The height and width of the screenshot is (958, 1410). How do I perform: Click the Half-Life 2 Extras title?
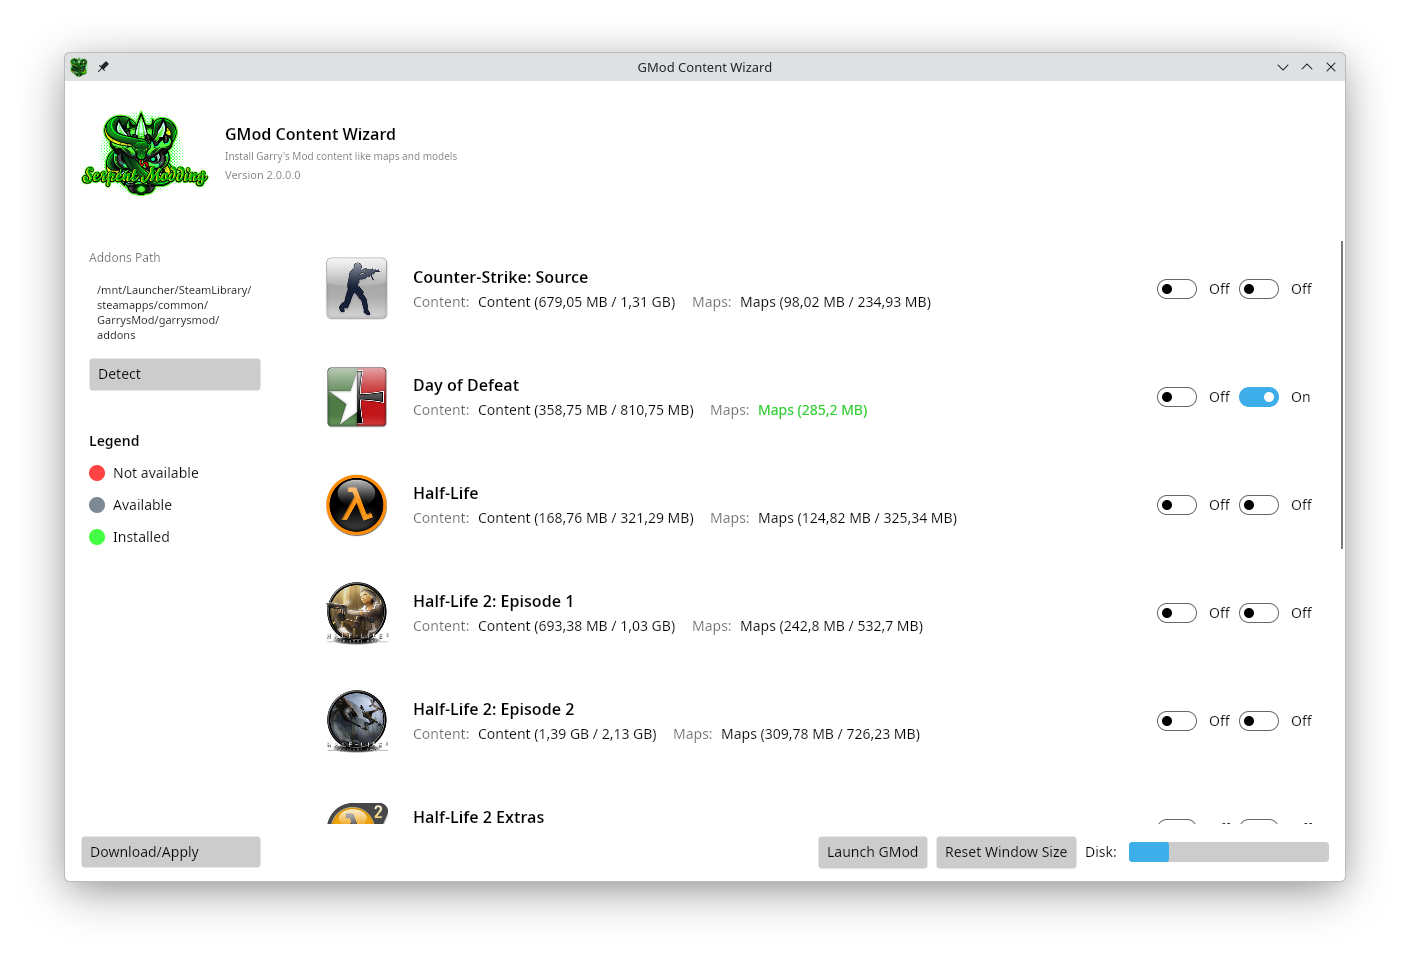click(479, 817)
